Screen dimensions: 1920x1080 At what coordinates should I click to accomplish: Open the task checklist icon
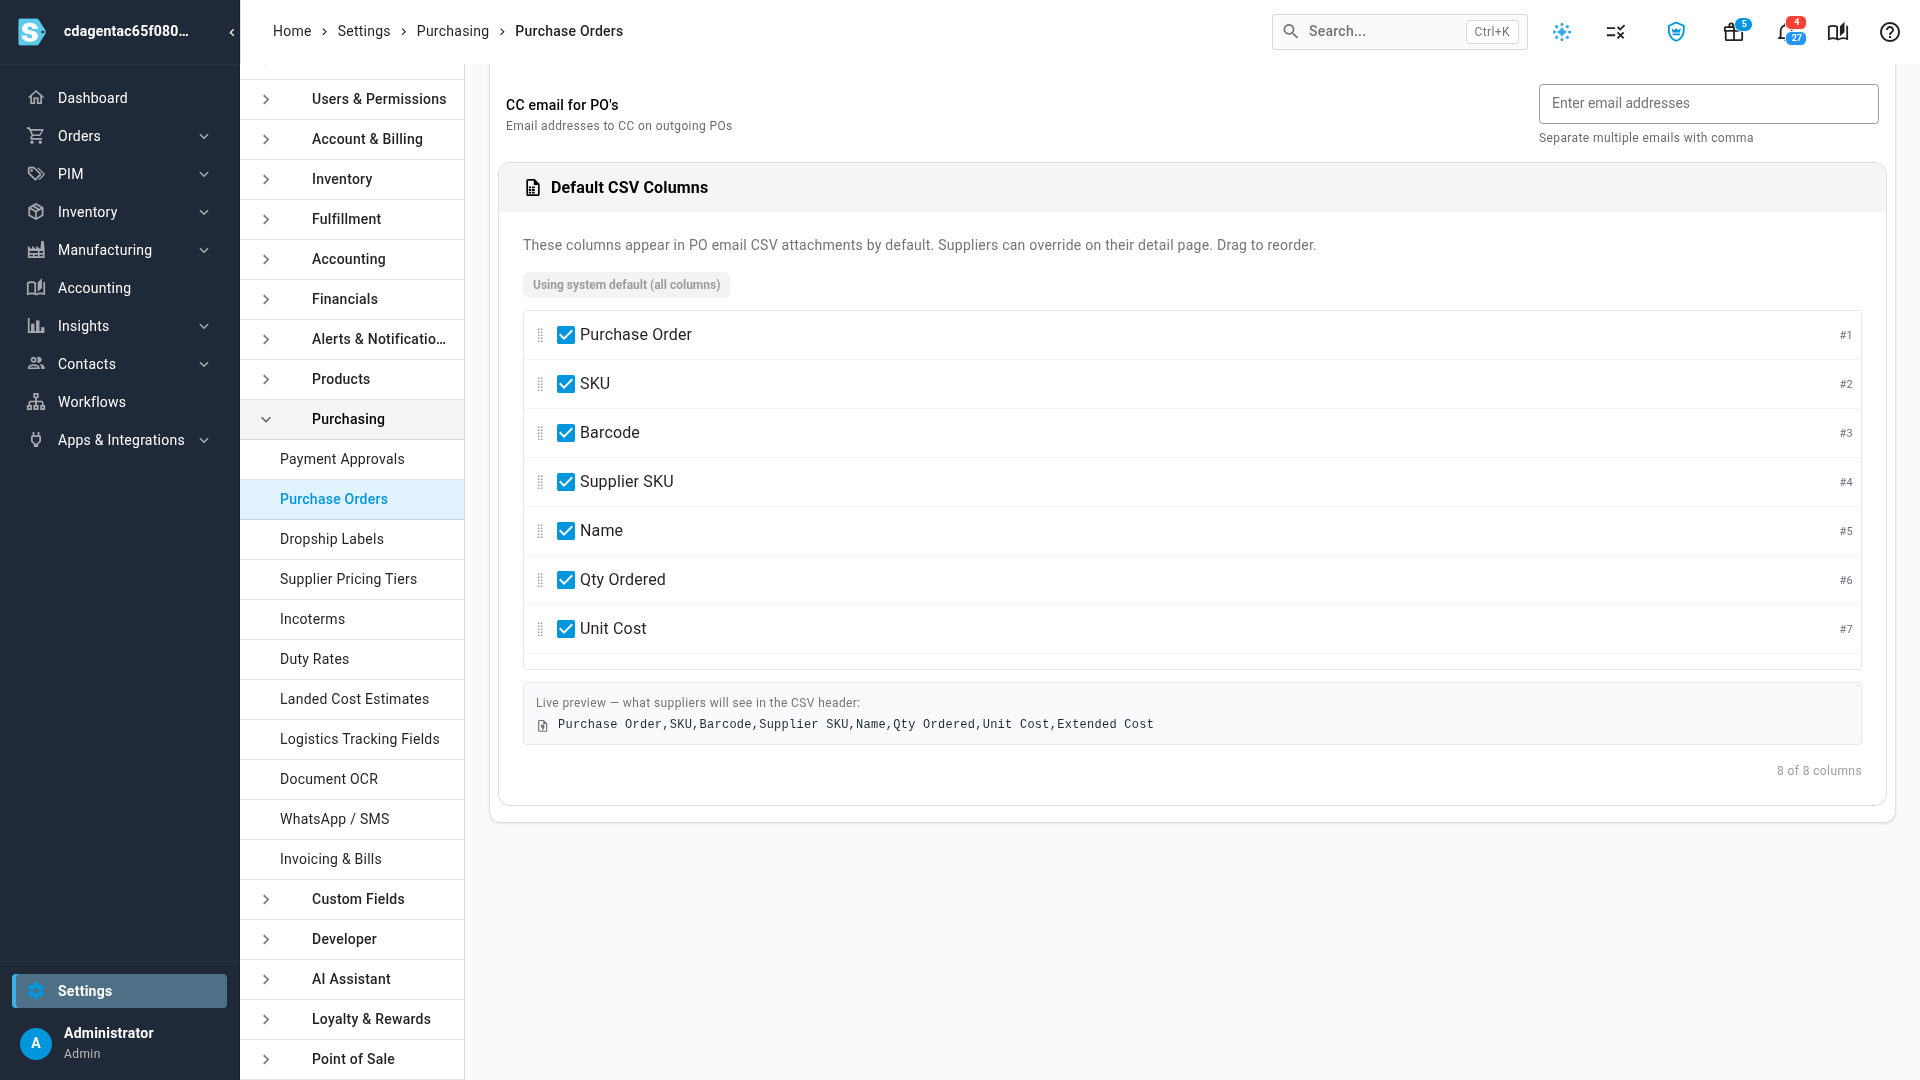1616,32
